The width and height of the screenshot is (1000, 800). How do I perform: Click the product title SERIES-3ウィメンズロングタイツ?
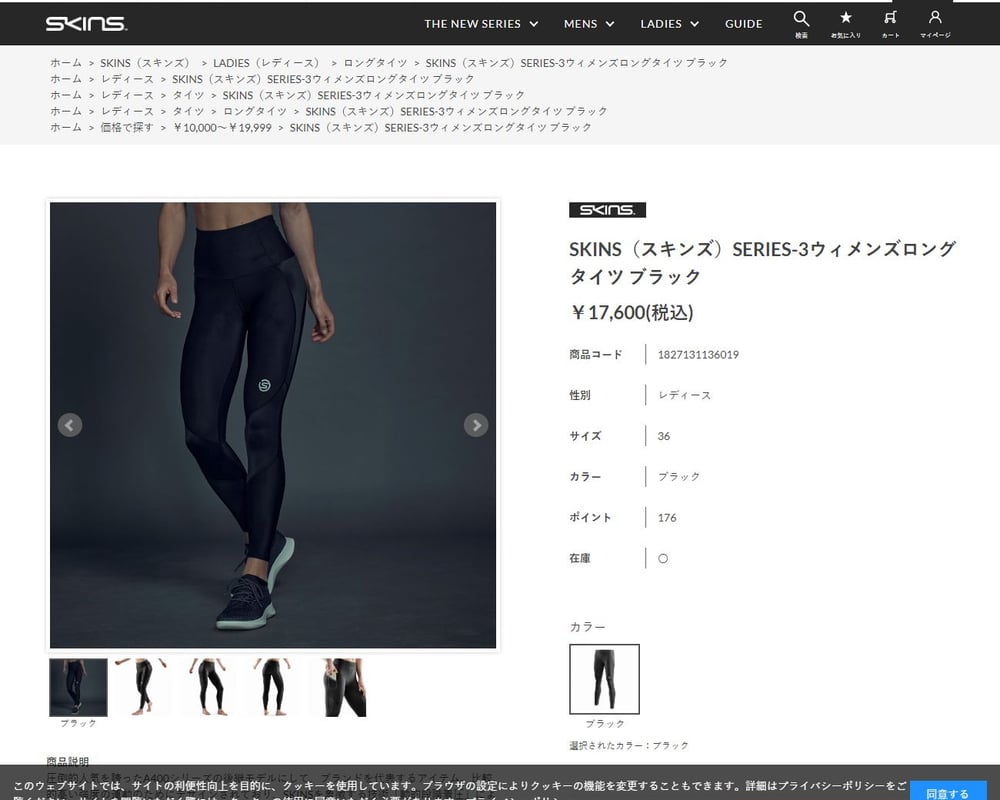[763, 262]
